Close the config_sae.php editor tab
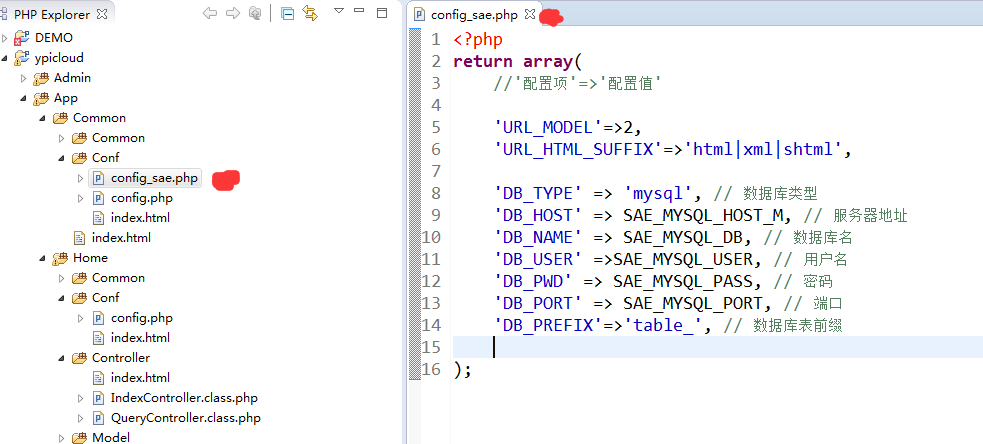 [530, 15]
